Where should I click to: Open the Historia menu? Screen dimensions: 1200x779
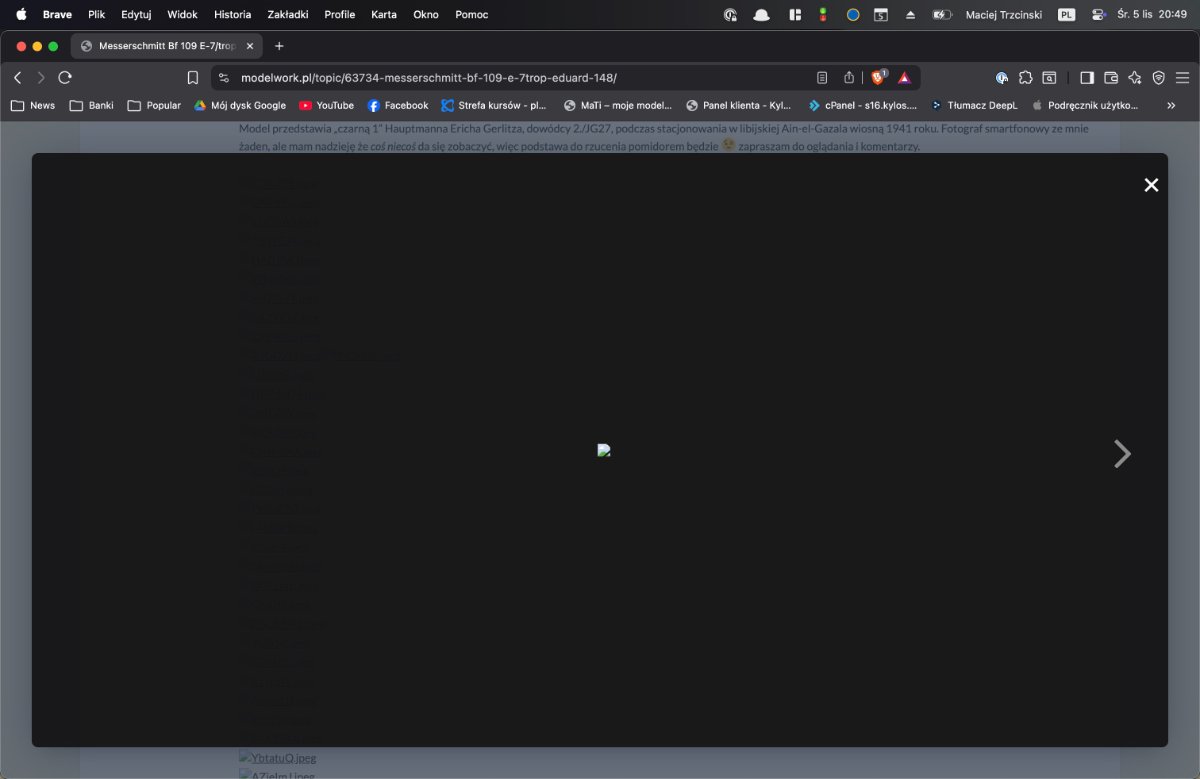pyautogui.click(x=232, y=15)
